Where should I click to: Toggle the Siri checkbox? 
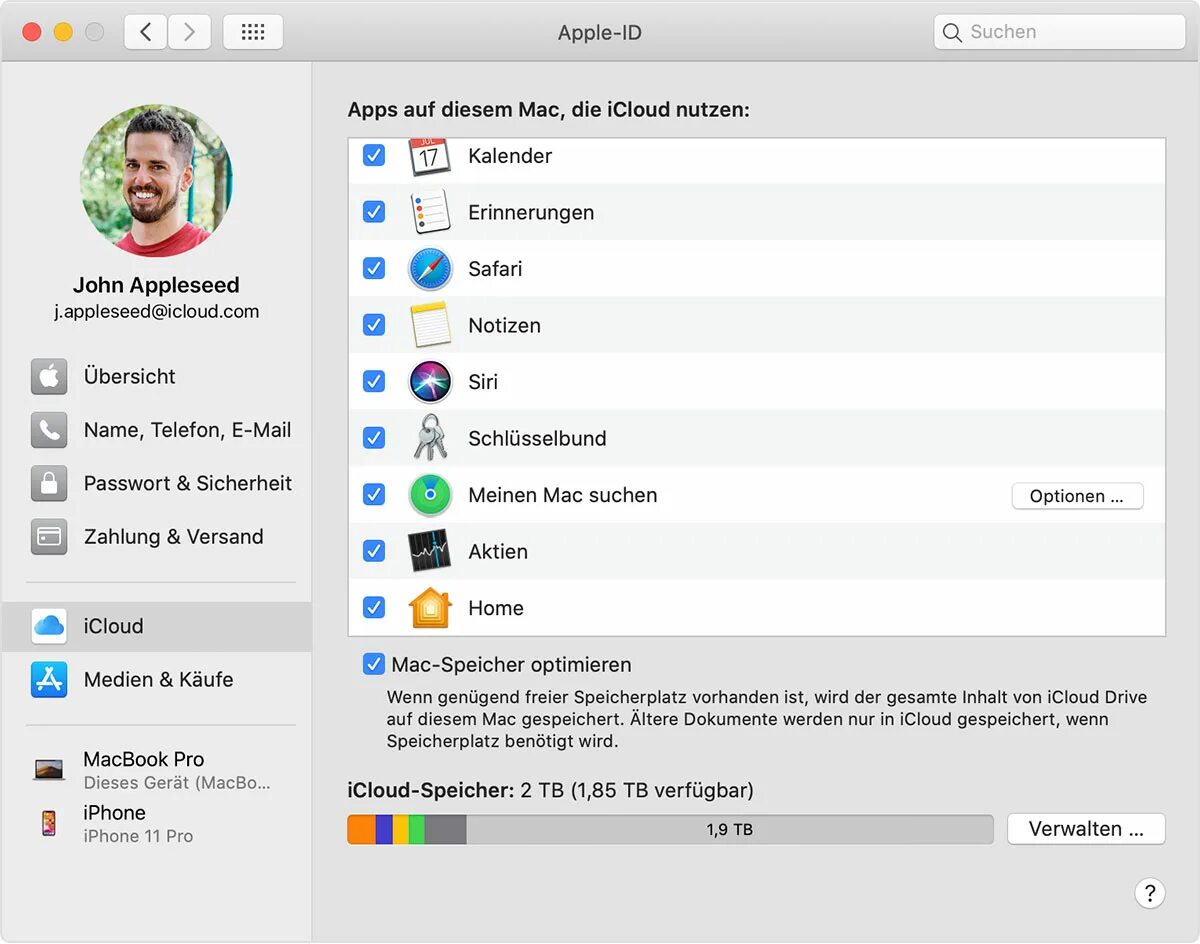coord(374,382)
